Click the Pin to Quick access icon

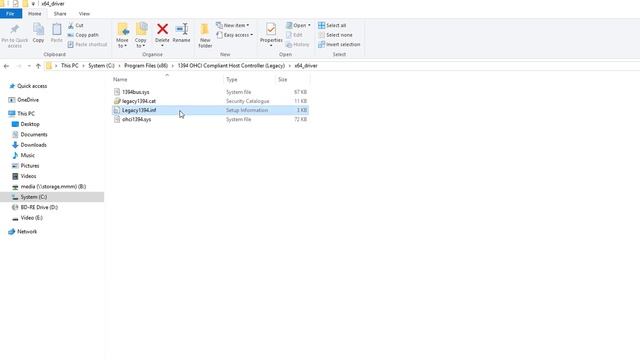coord(15,29)
